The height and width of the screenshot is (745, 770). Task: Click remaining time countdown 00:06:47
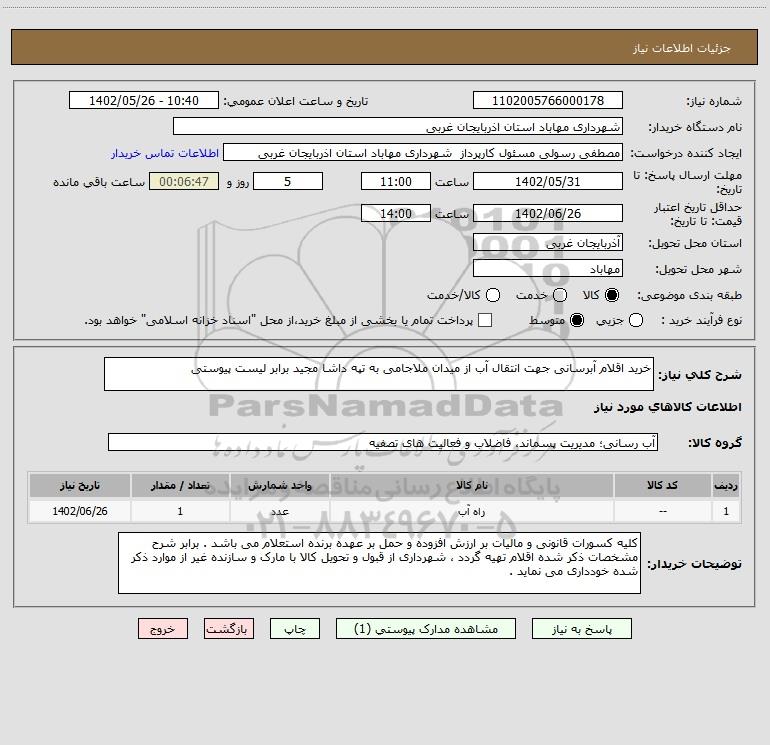point(184,181)
